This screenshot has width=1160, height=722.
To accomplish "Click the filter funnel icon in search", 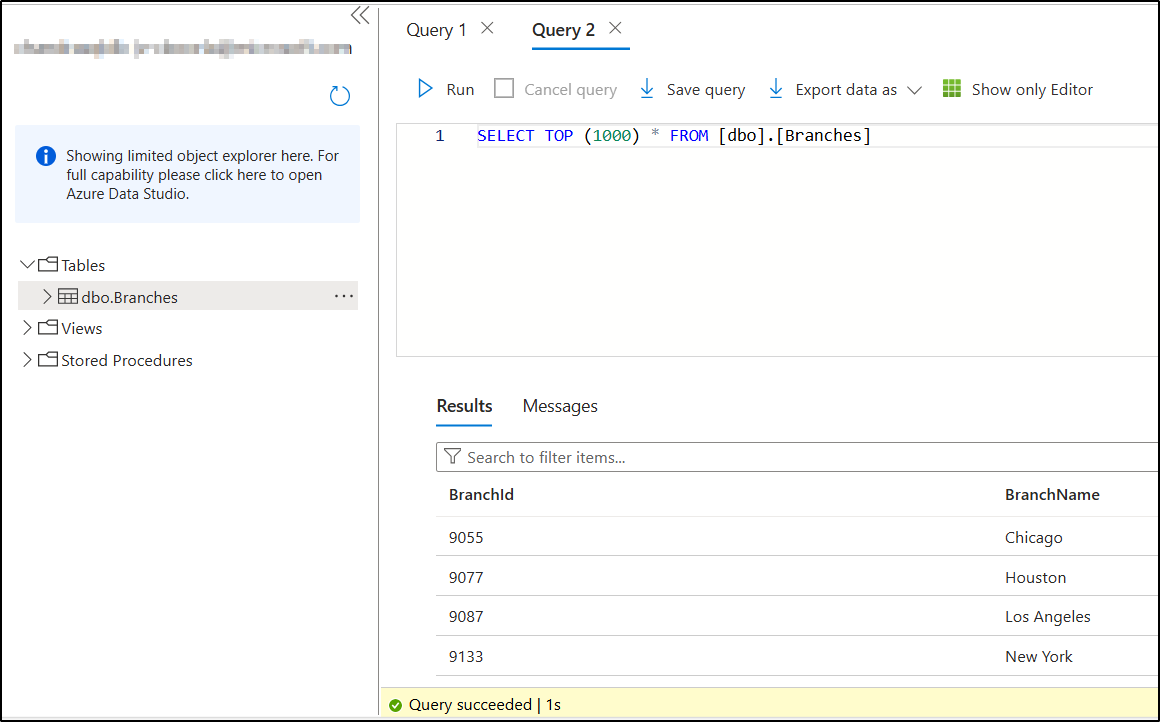I will pos(452,456).
